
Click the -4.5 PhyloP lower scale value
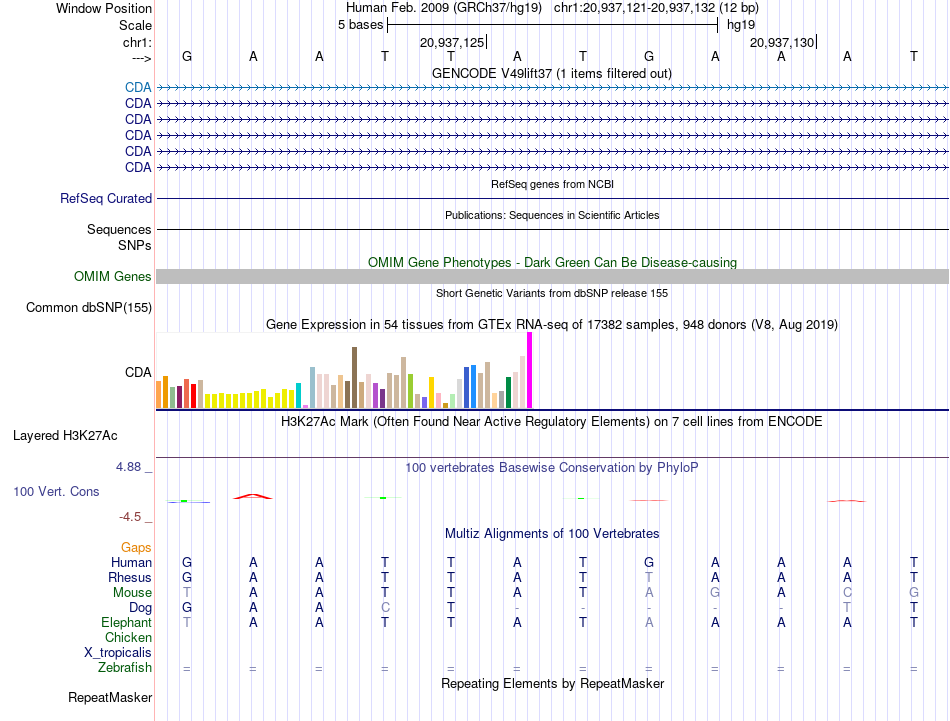coord(130,516)
